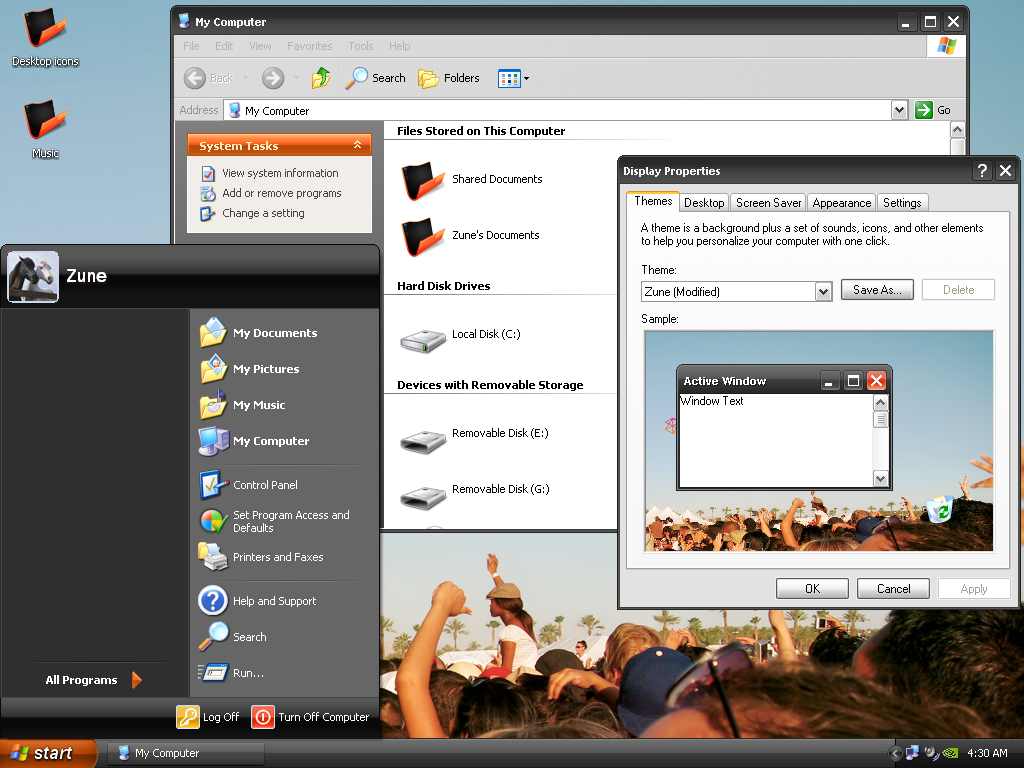
Task: Click the theme sample preview image
Action: (x=819, y=441)
